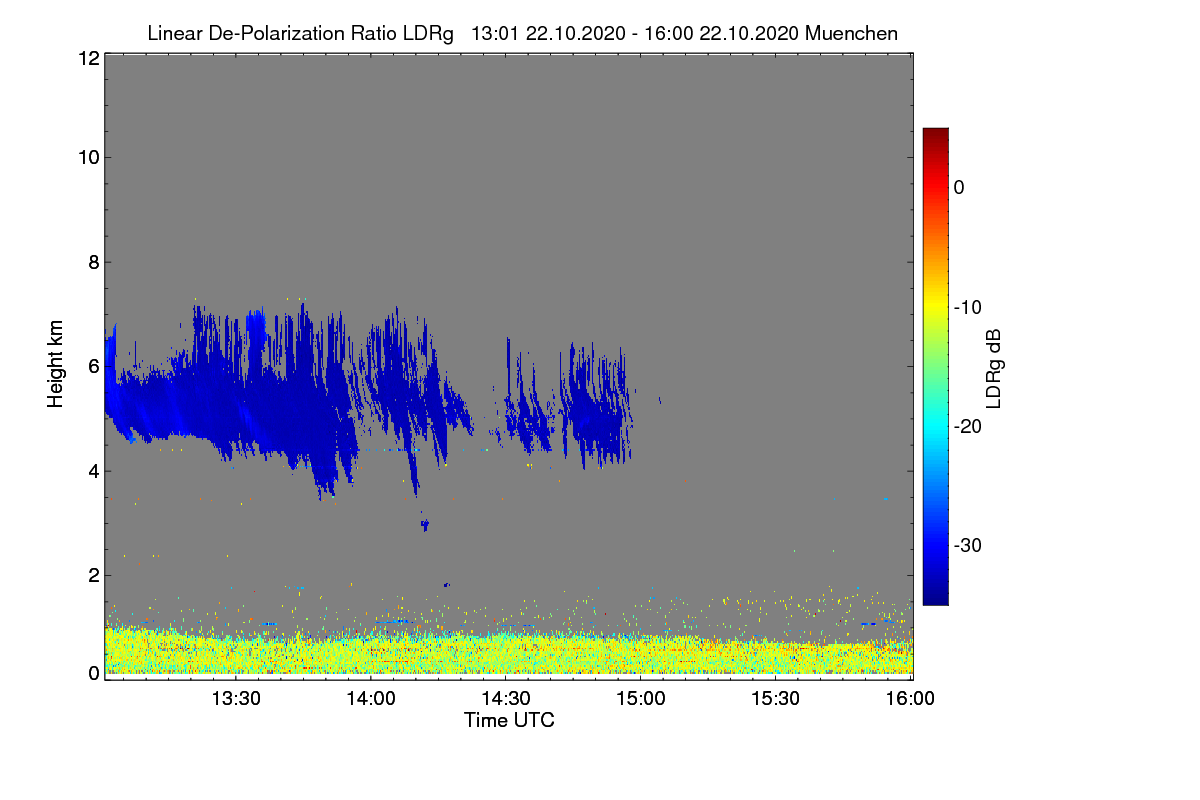Click the 13:30 time tick label
The width and height of the screenshot is (1200, 800).
pyautogui.click(x=236, y=699)
